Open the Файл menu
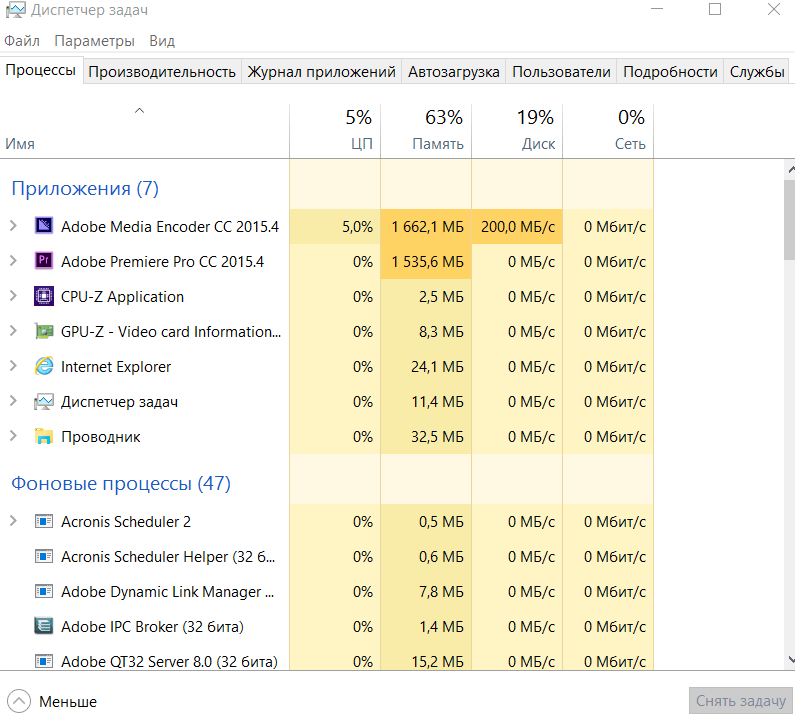The image size is (795, 720). (22, 41)
